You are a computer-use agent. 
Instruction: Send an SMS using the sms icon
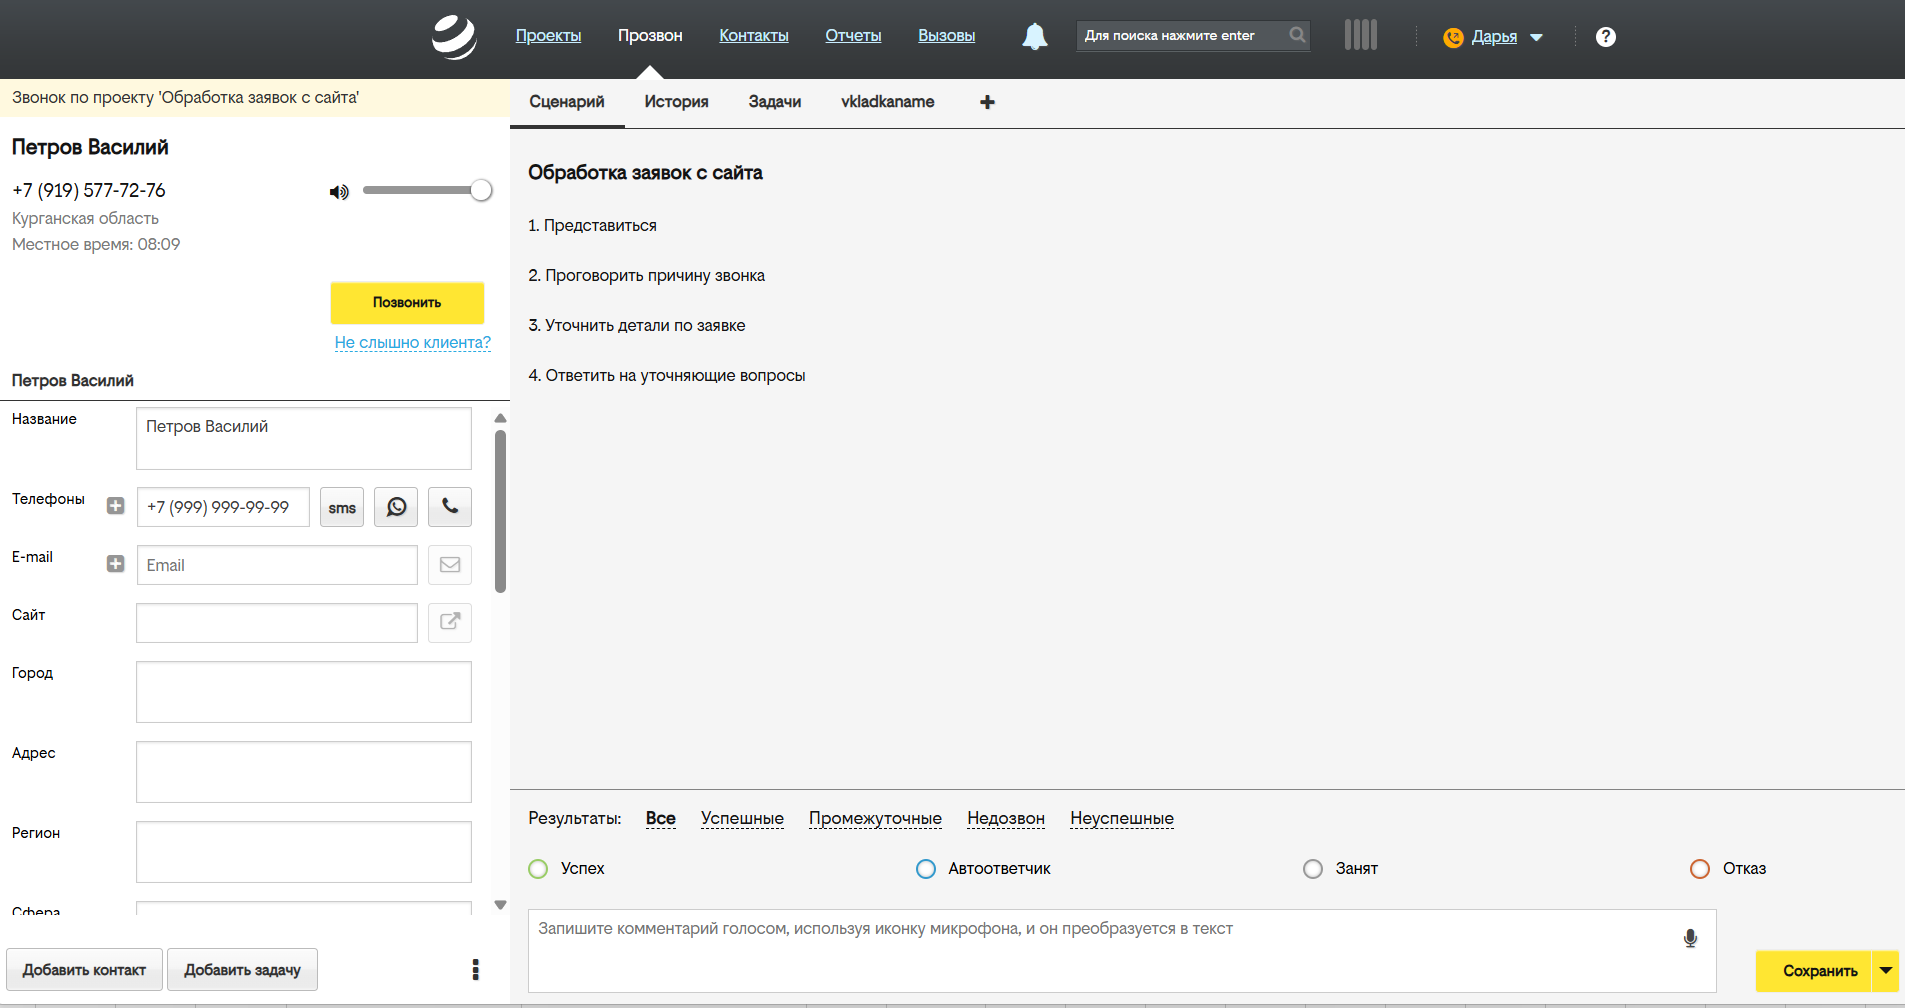click(342, 507)
